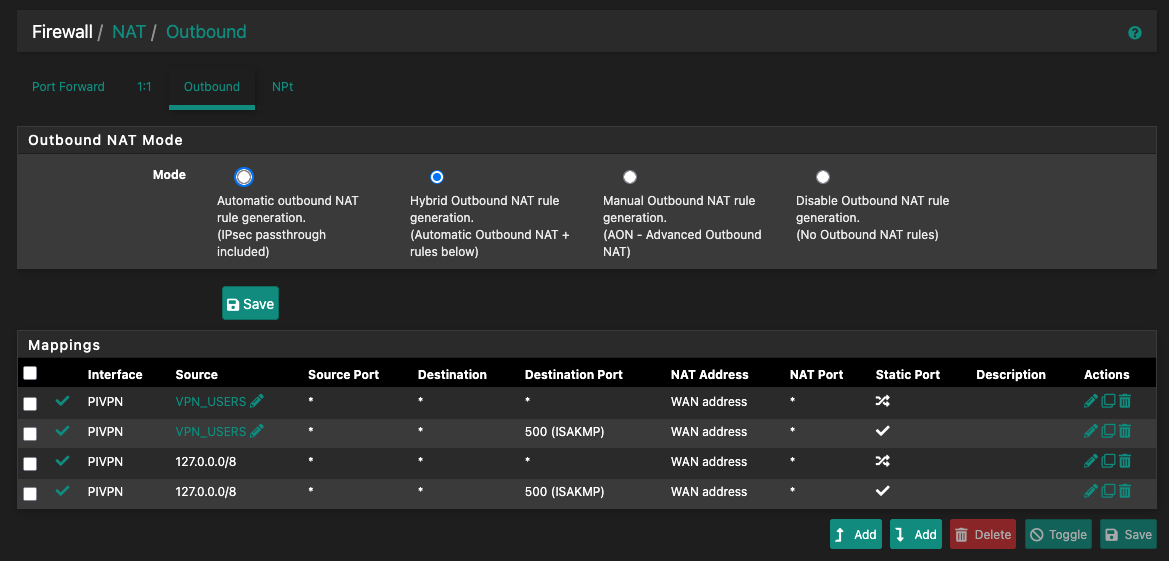Click the Static Port column header

tap(908, 374)
